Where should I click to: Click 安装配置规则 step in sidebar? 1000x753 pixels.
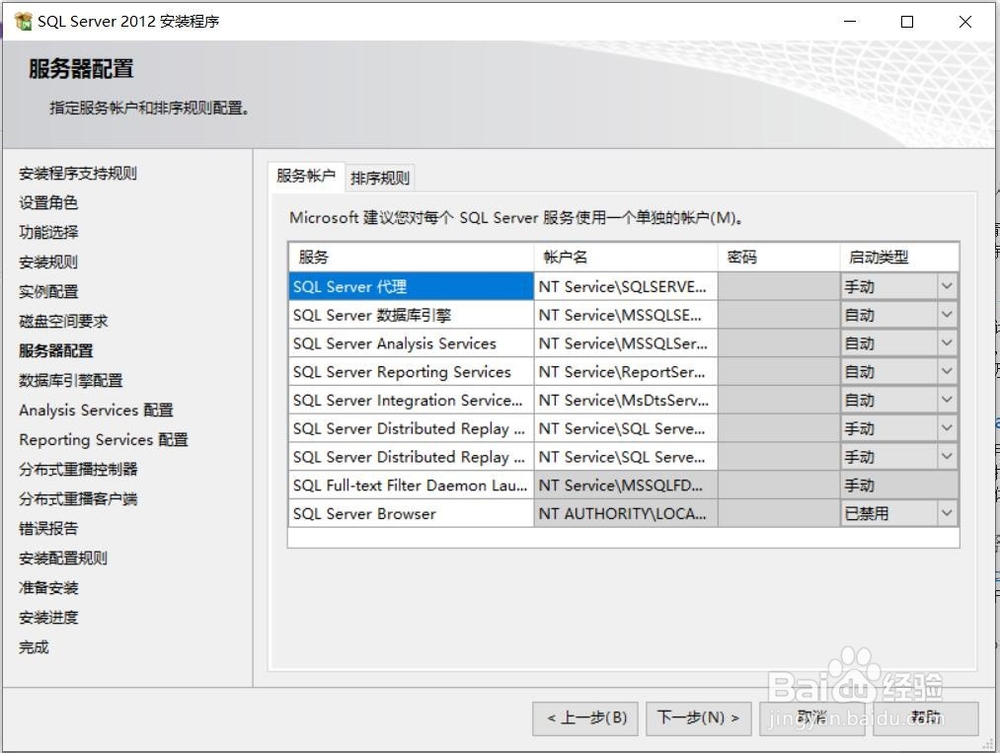tap(63, 558)
